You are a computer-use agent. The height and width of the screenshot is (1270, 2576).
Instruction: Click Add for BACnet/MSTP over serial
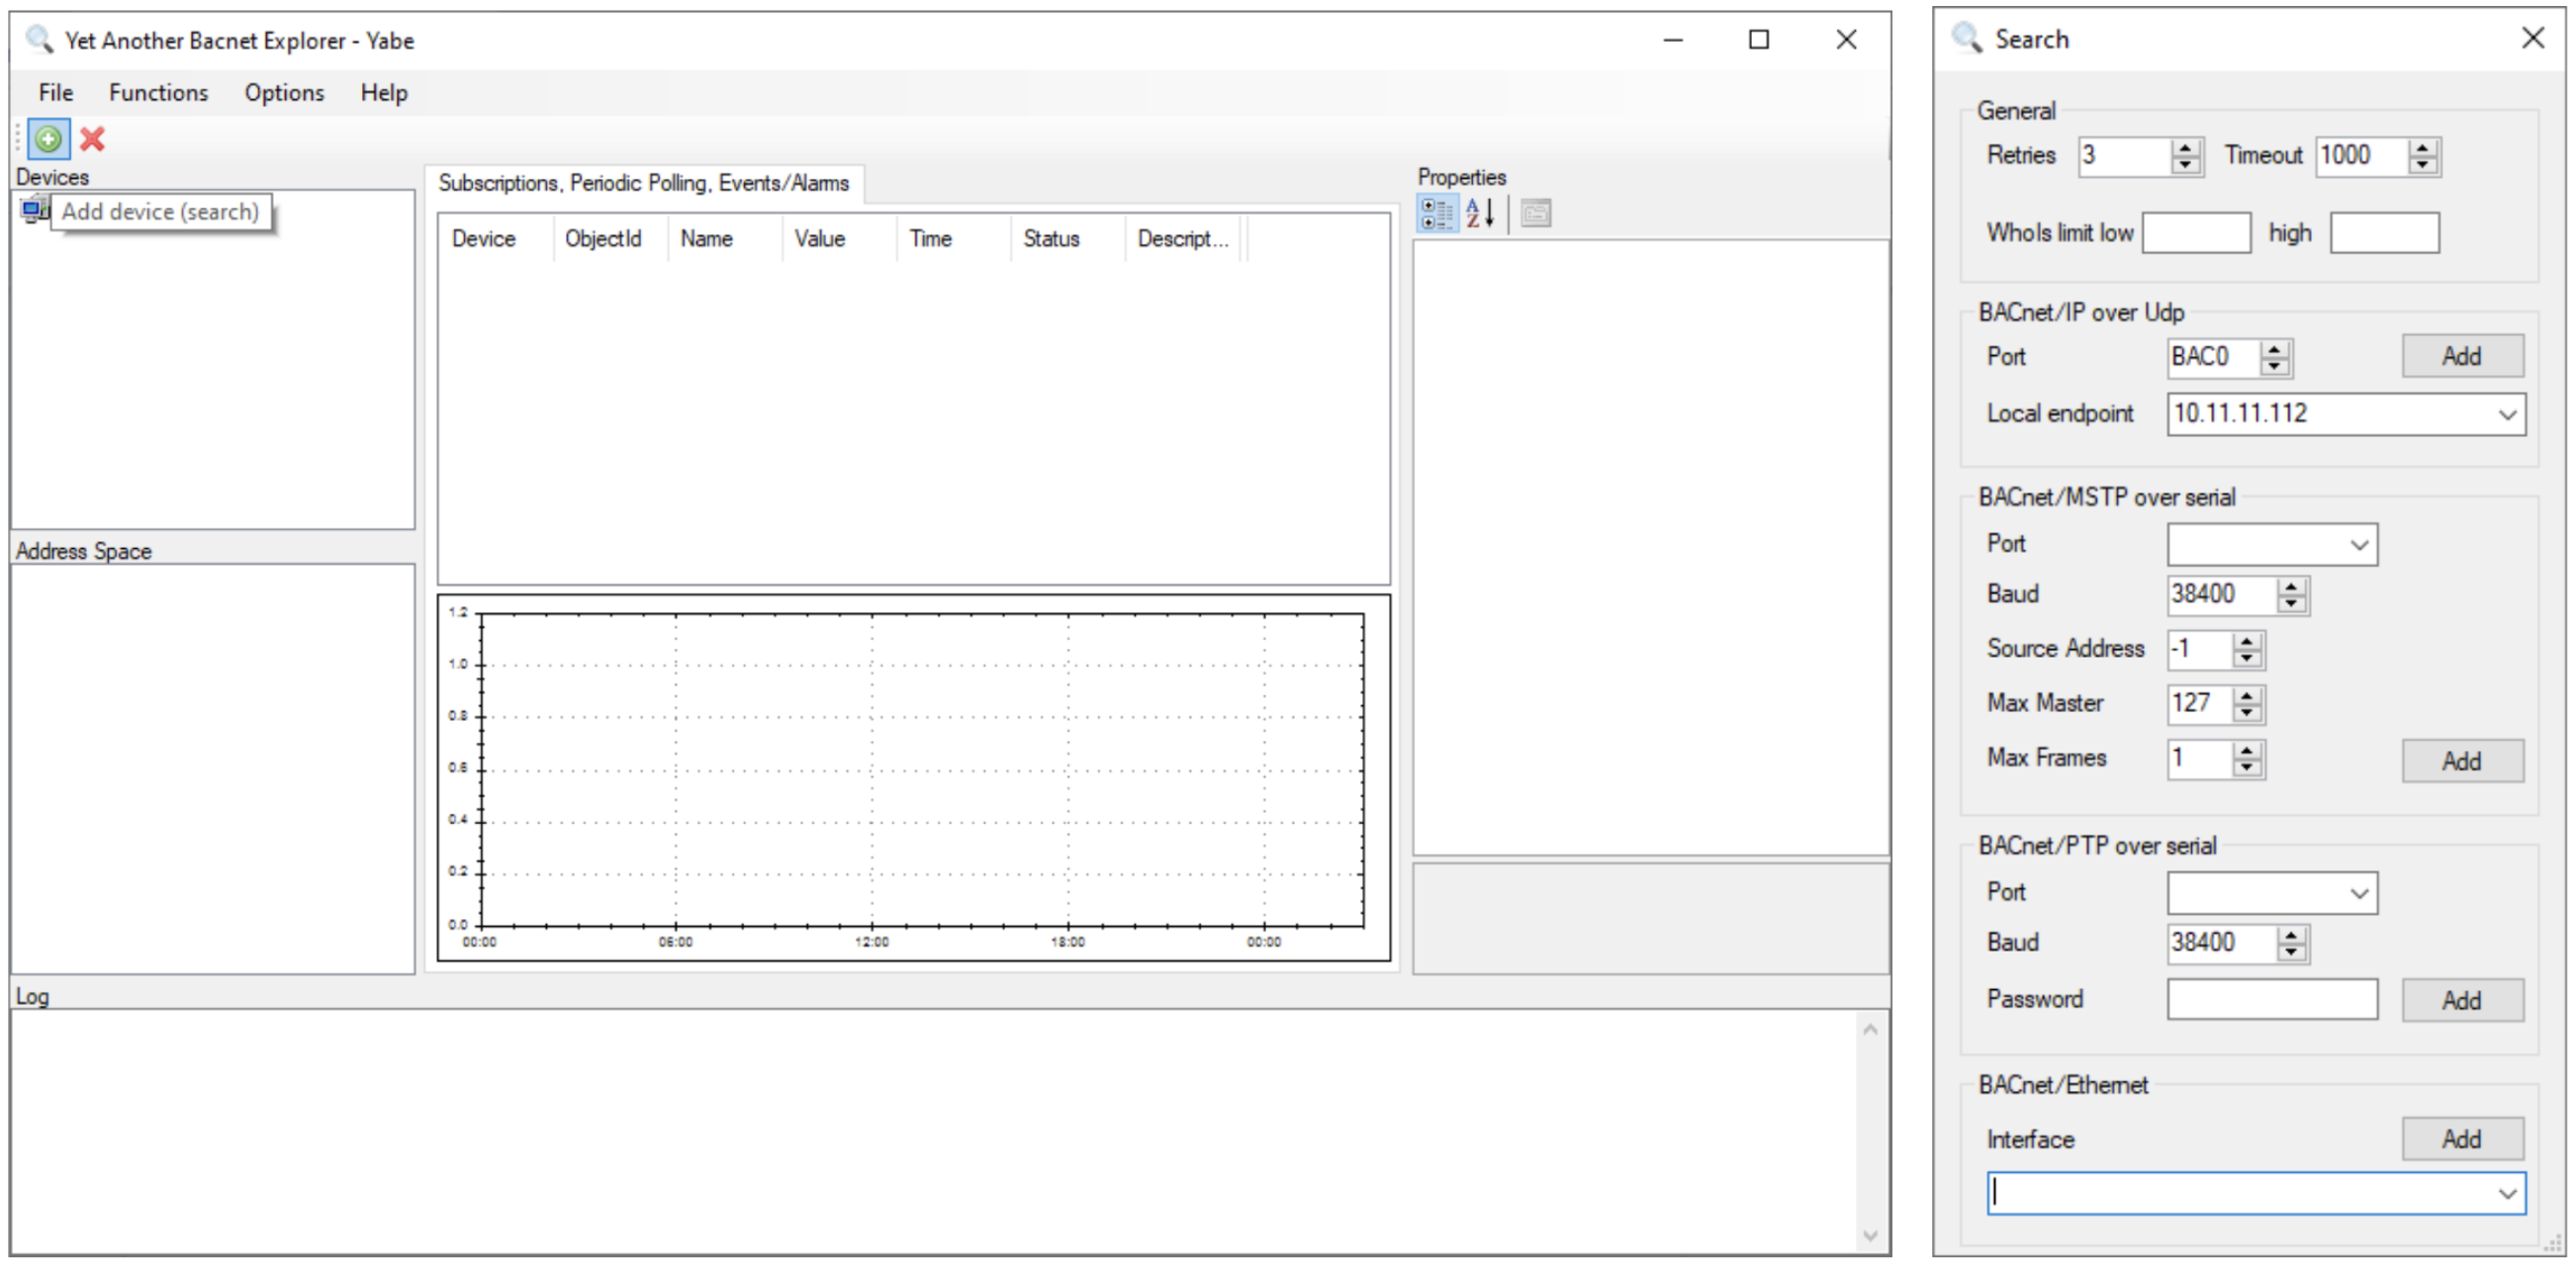tap(2462, 760)
